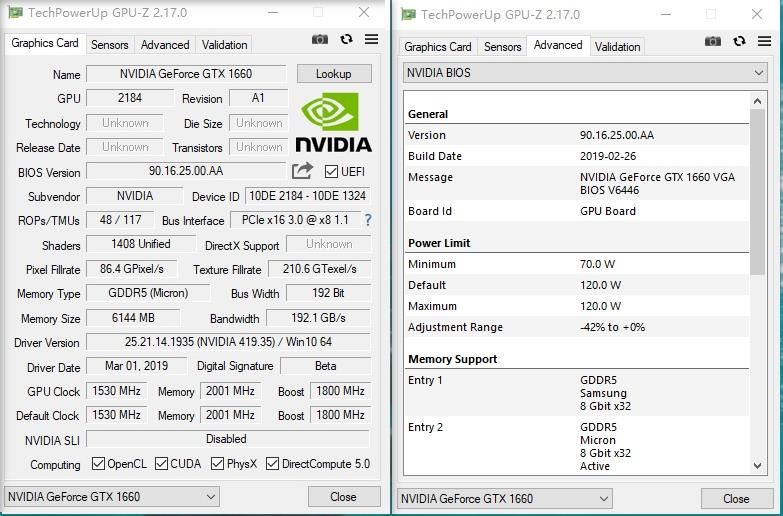Screen dimensions: 783x516
Task: Click the scrollbar up arrow in the Advanced panel
Action: point(758,101)
